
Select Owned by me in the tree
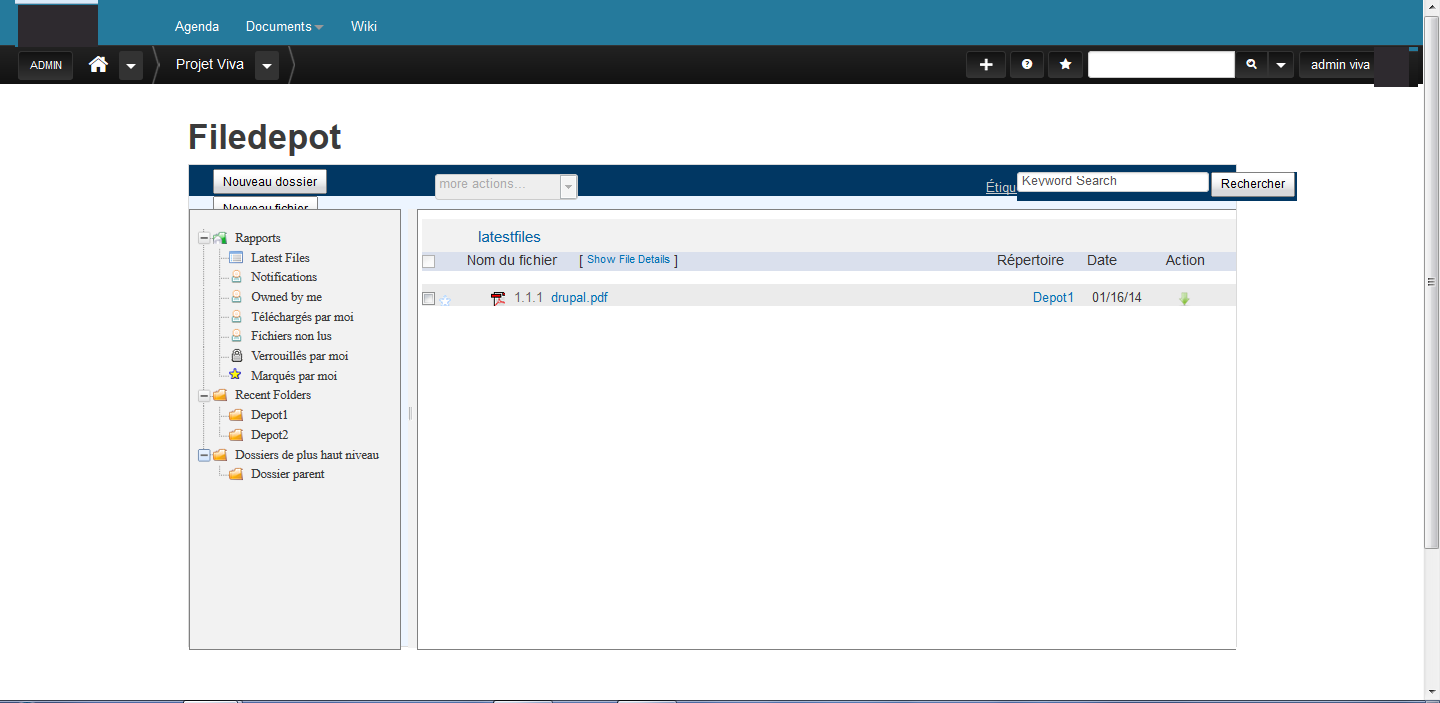286,297
